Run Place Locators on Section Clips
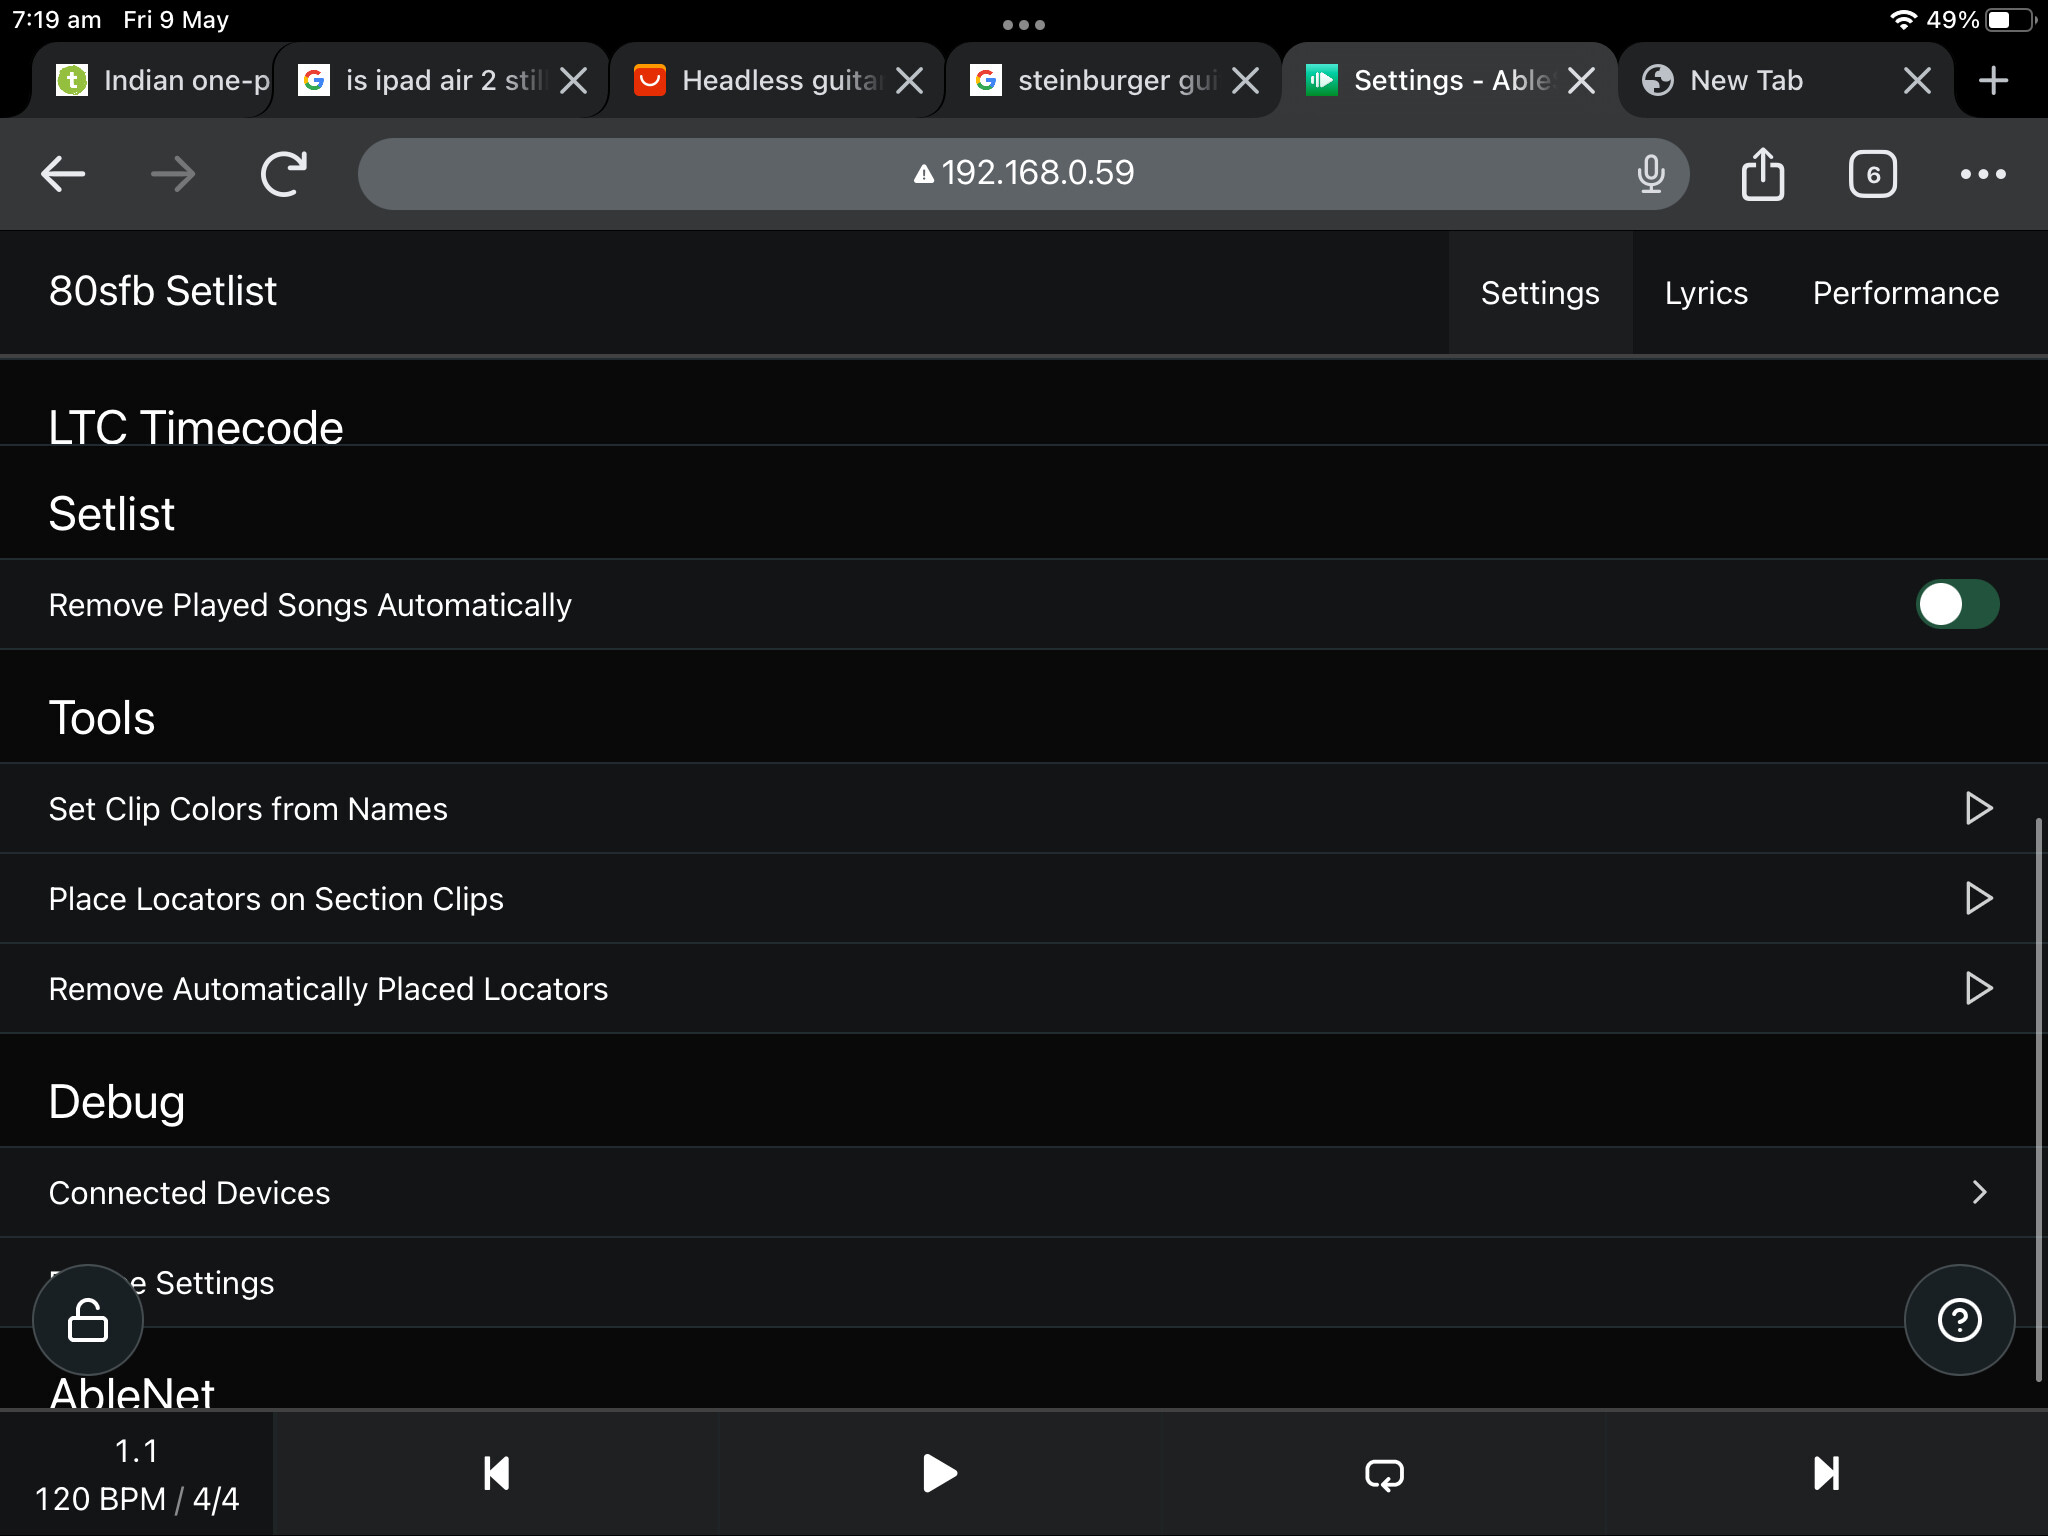 point(1978,898)
